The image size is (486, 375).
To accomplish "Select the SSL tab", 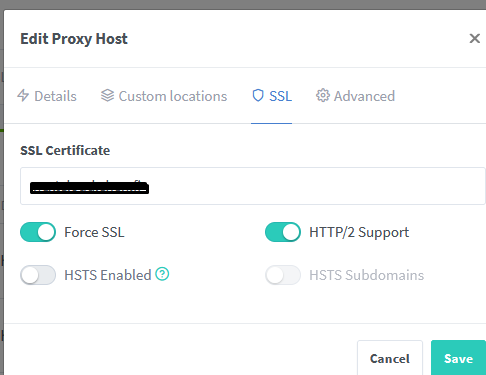I will 272,96.
